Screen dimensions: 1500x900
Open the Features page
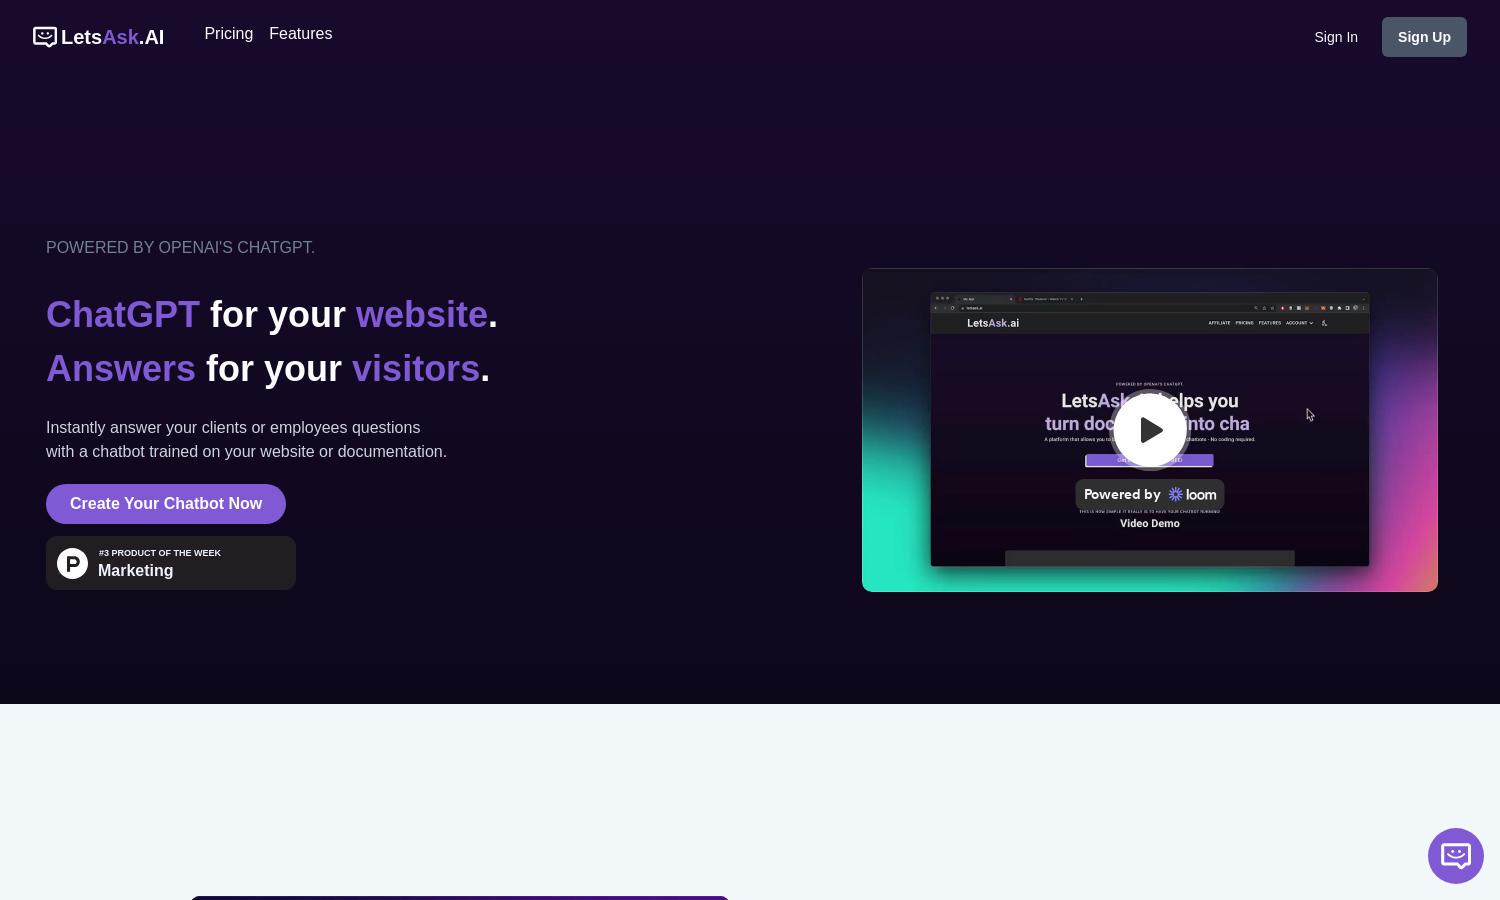(300, 34)
